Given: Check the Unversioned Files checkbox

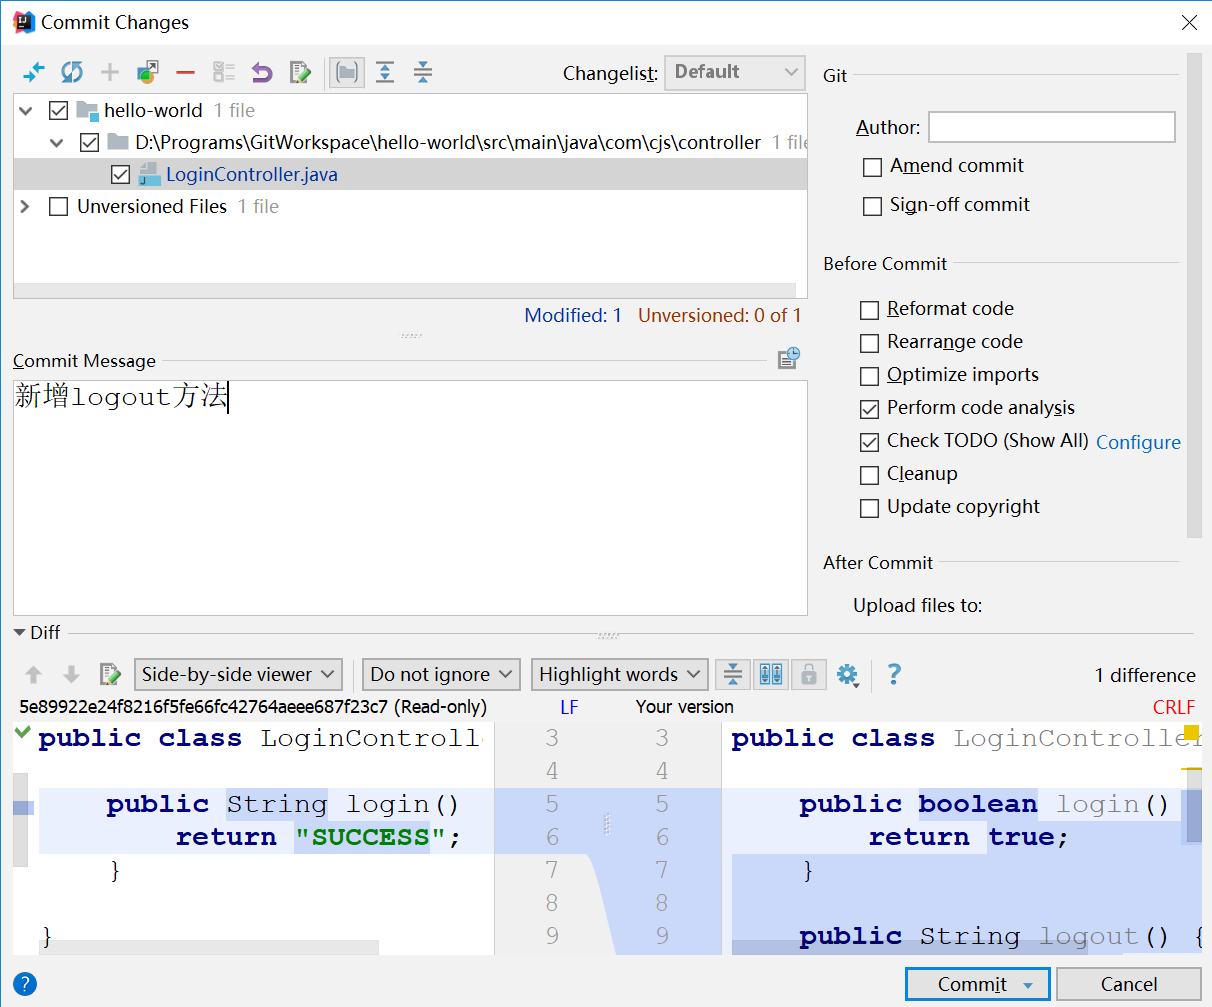Looking at the screenshot, I should click(x=59, y=206).
